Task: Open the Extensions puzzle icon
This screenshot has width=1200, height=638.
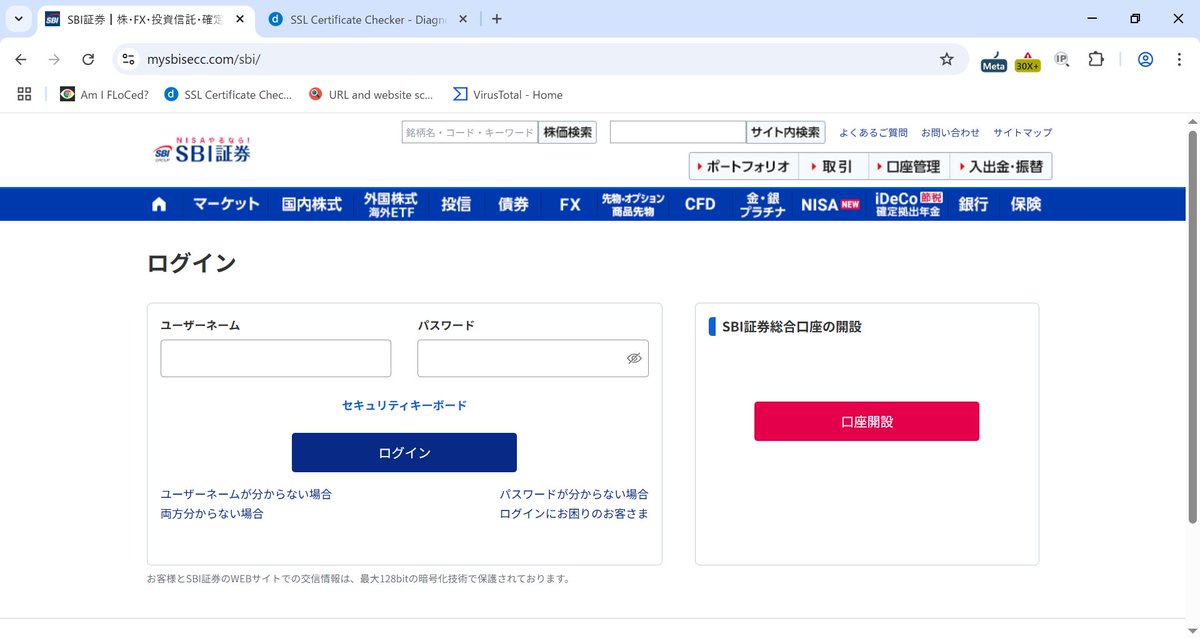Action: 1096,59
